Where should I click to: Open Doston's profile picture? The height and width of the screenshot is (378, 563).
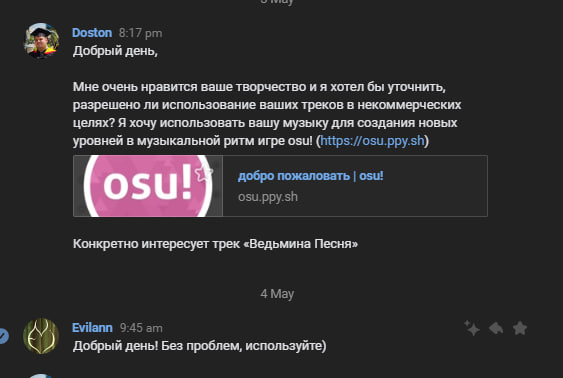41,41
